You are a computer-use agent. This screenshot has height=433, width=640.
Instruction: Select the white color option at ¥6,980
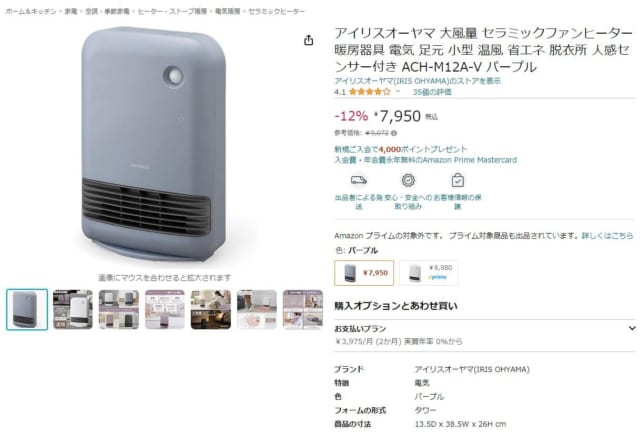428,272
